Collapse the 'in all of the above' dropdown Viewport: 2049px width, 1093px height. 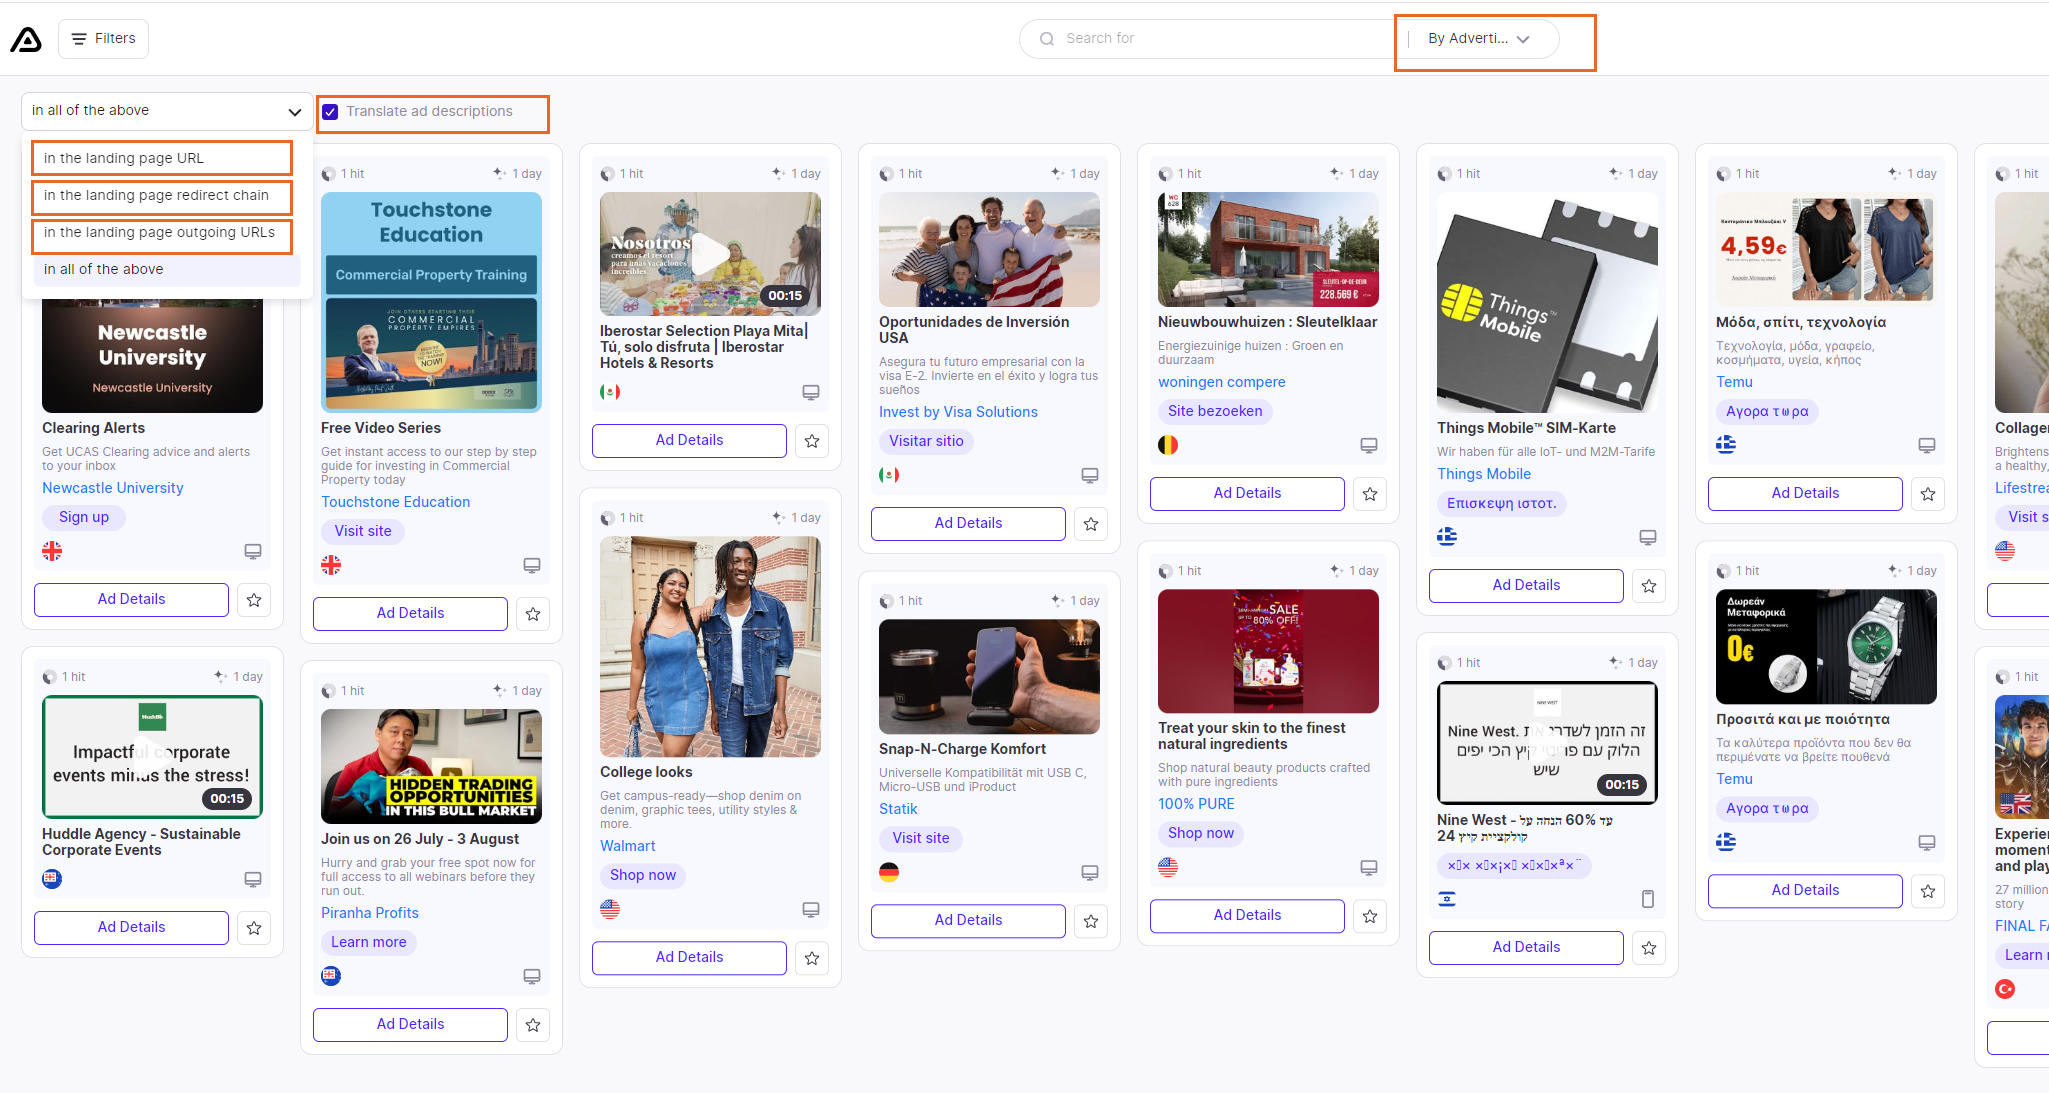tap(167, 111)
